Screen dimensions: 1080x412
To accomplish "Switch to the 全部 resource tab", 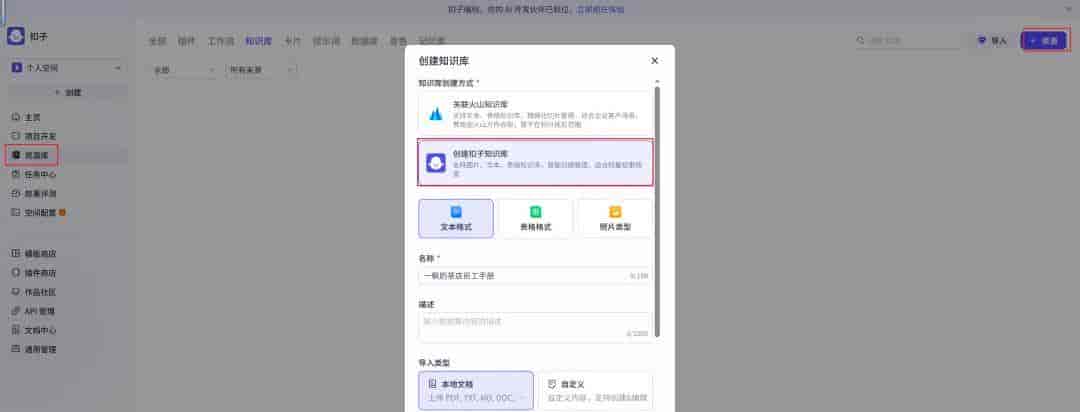I will click(158, 41).
